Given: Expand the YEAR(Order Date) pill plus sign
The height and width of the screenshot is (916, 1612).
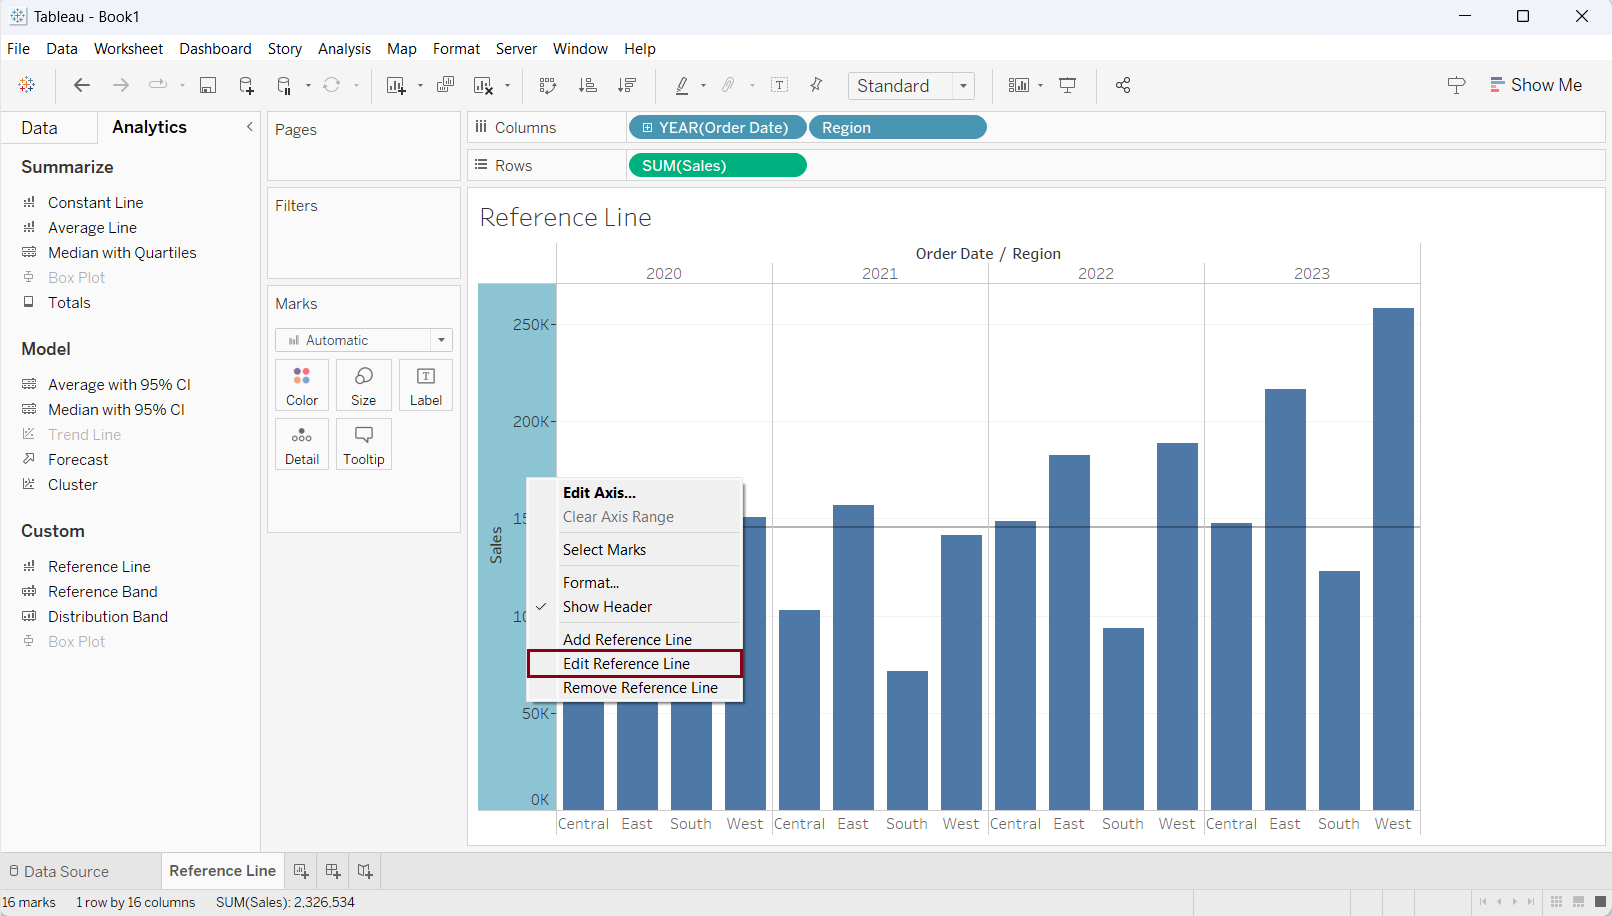Looking at the screenshot, I should coord(647,128).
